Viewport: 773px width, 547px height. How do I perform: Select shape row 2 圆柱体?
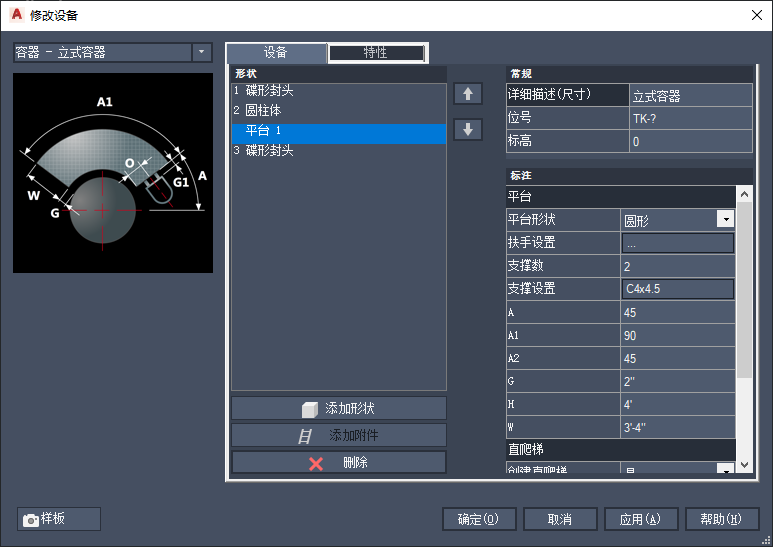click(339, 110)
